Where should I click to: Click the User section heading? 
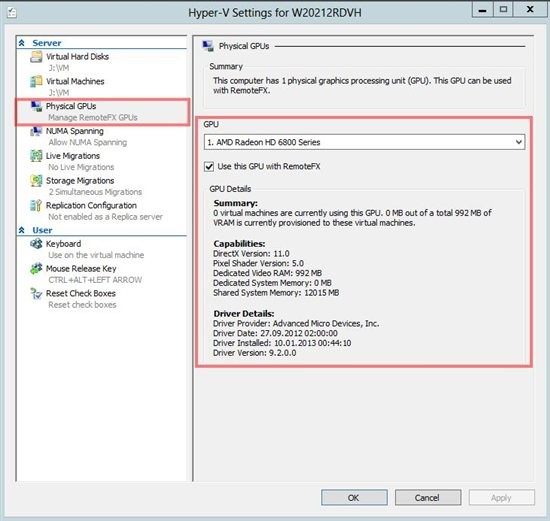click(x=42, y=230)
